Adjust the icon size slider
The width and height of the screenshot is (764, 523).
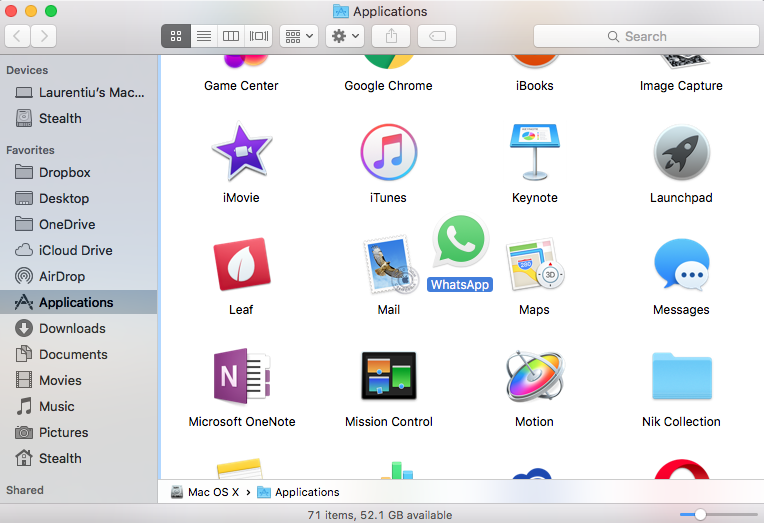700,514
